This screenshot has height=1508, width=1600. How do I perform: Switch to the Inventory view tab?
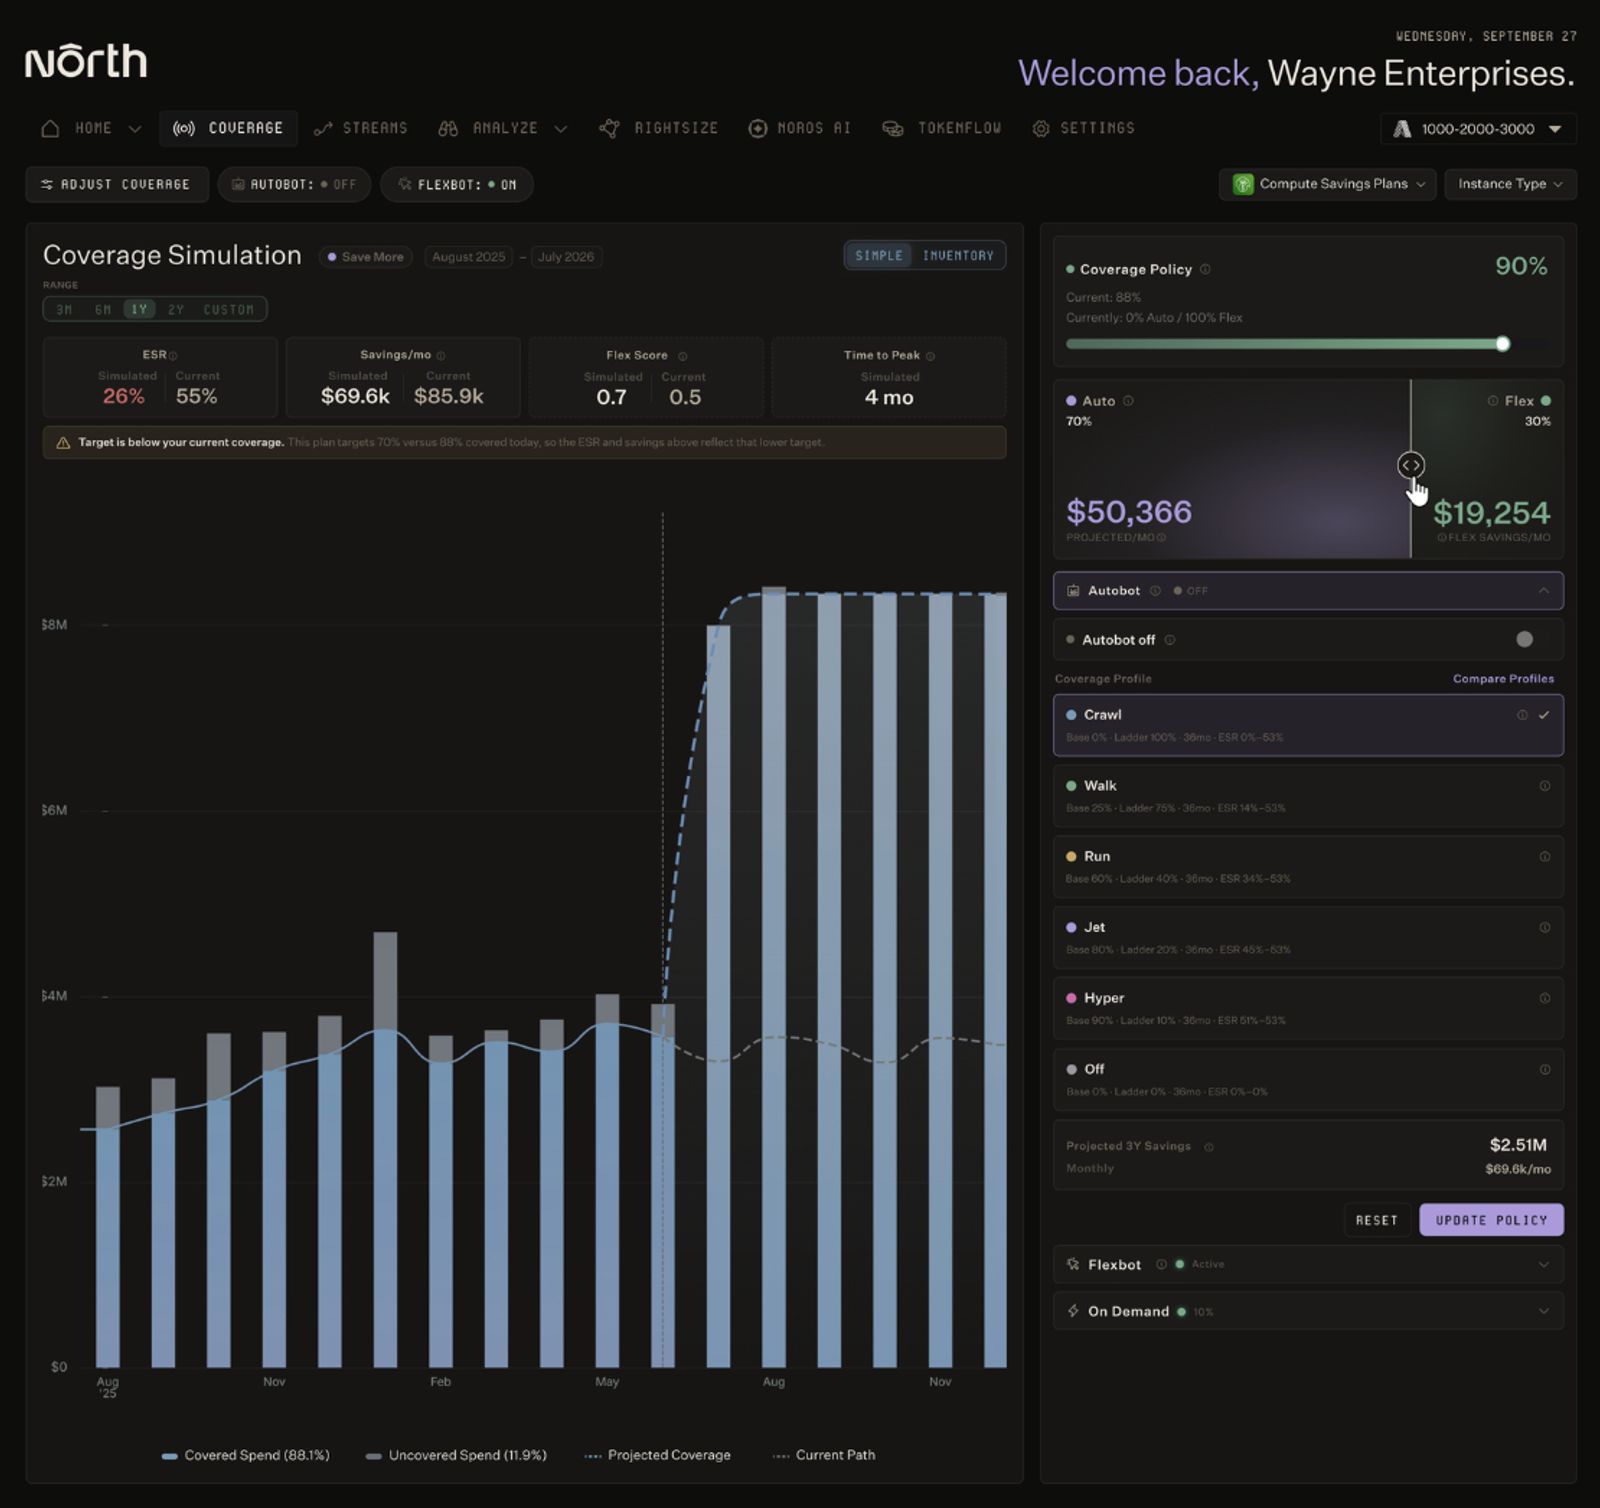point(958,255)
